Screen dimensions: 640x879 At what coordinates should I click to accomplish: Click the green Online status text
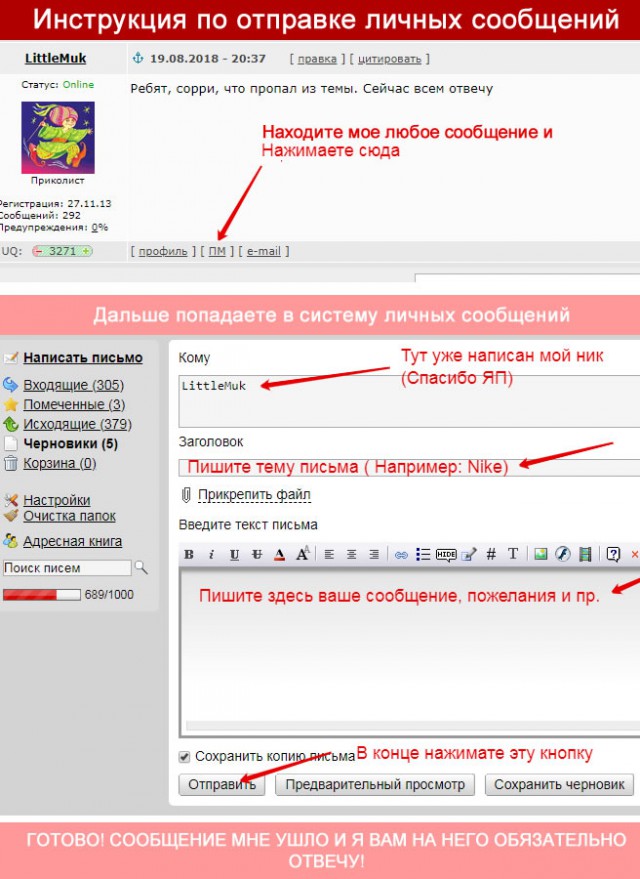[x=78, y=85]
